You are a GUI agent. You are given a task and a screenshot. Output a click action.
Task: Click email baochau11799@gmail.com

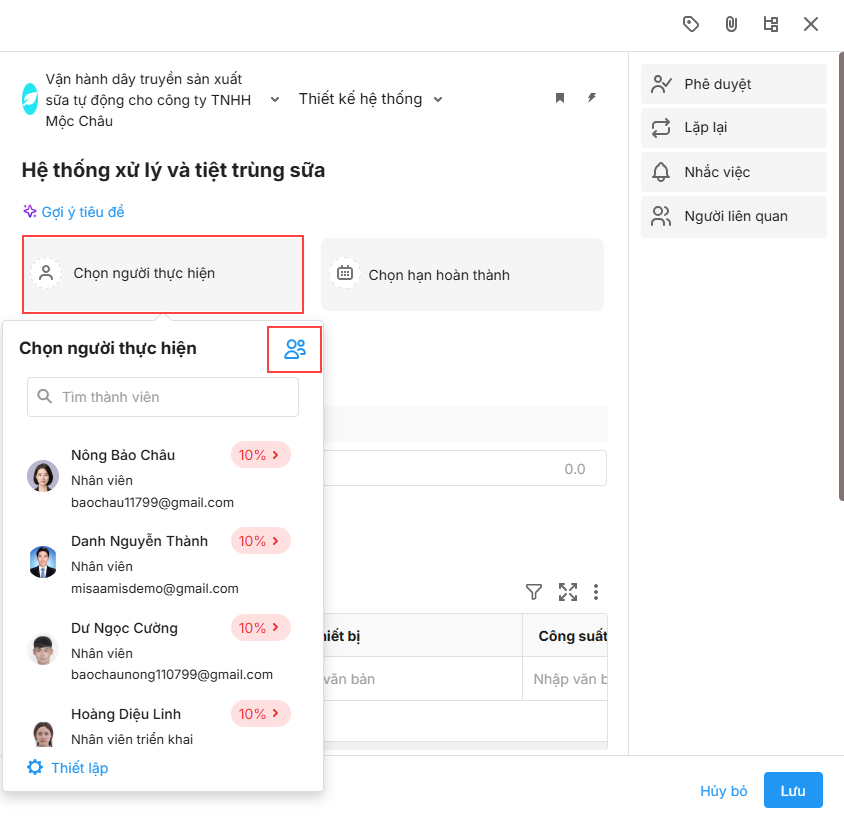click(x=152, y=502)
